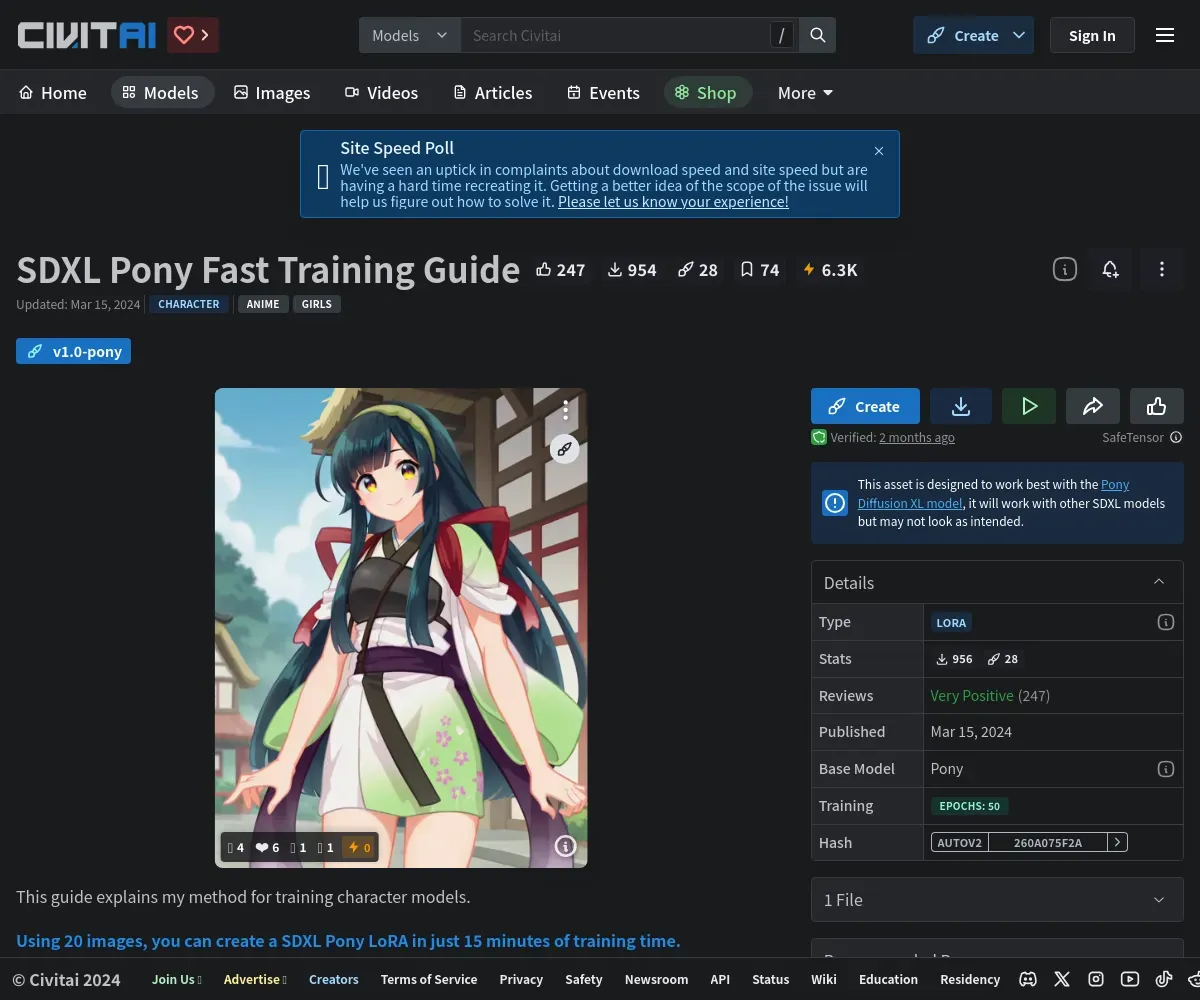
Task: Open the Pony Diffusion XL model link
Action: [x=993, y=494]
